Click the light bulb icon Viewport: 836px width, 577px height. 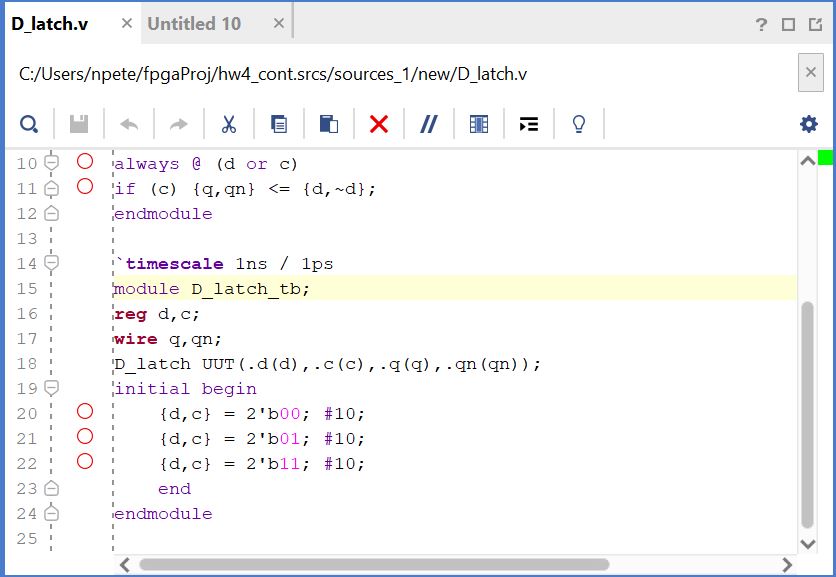578,124
